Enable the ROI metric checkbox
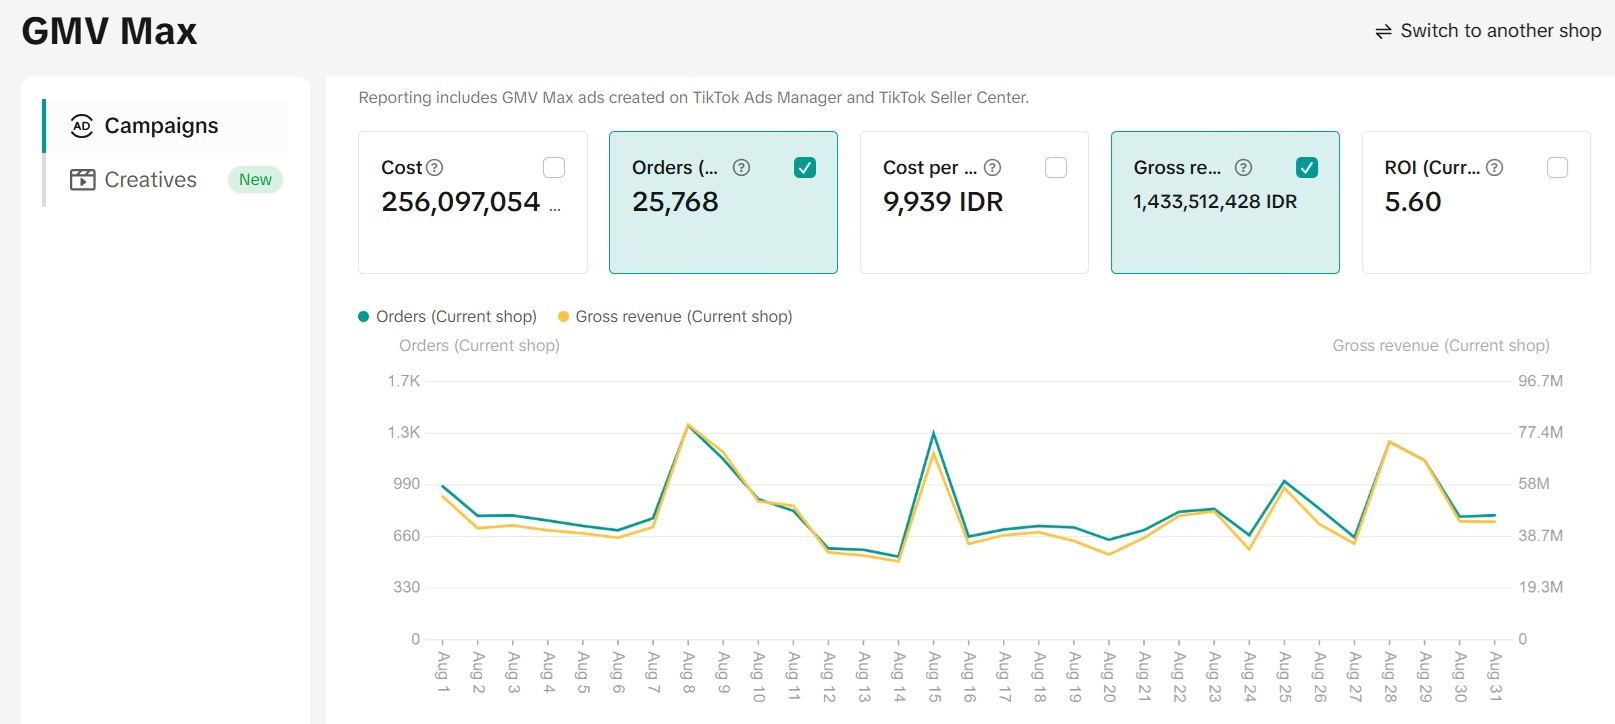This screenshot has width=1615, height=724. 1557,168
